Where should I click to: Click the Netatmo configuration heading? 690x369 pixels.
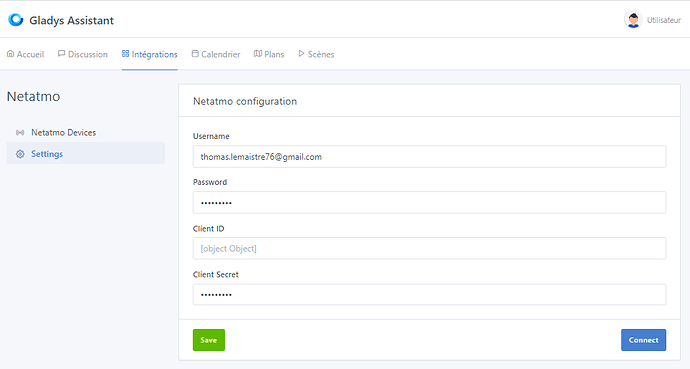tap(245, 101)
